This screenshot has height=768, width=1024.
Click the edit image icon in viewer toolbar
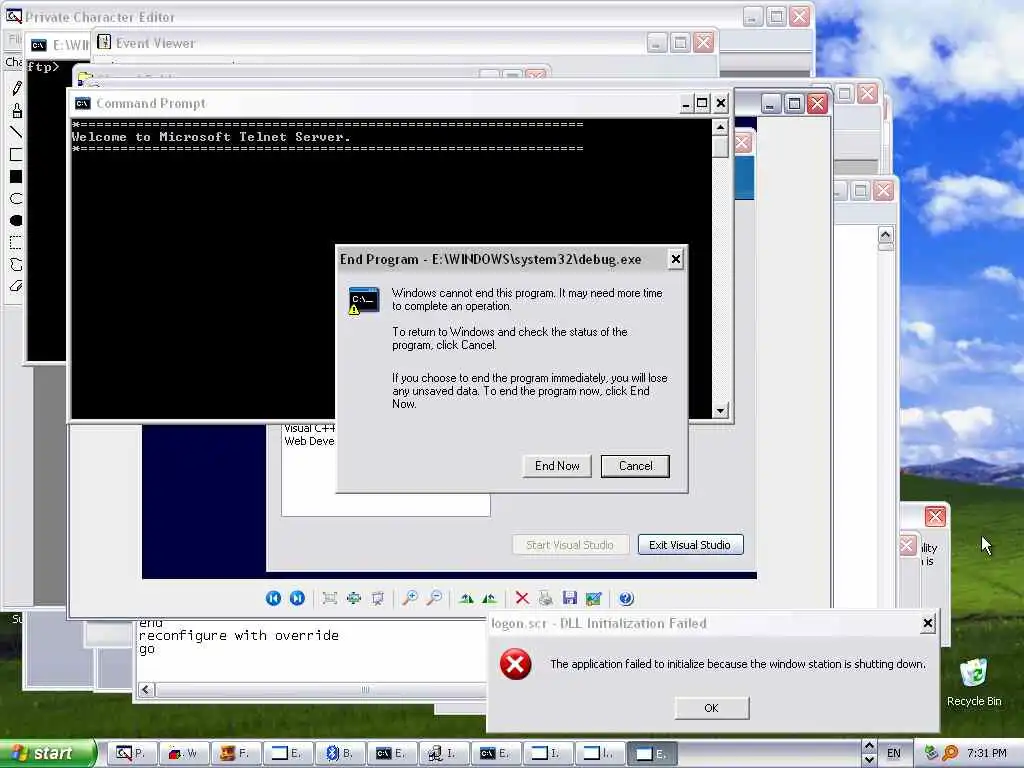pyautogui.click(x=594, y=598)
